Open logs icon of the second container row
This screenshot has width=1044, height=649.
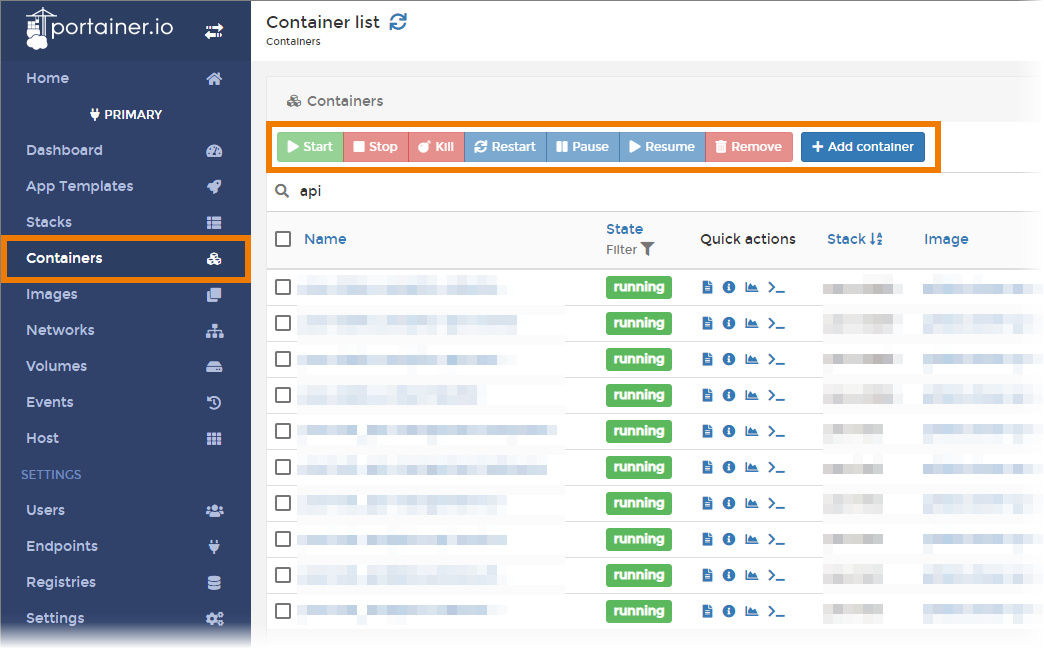(x=707, y=323)
